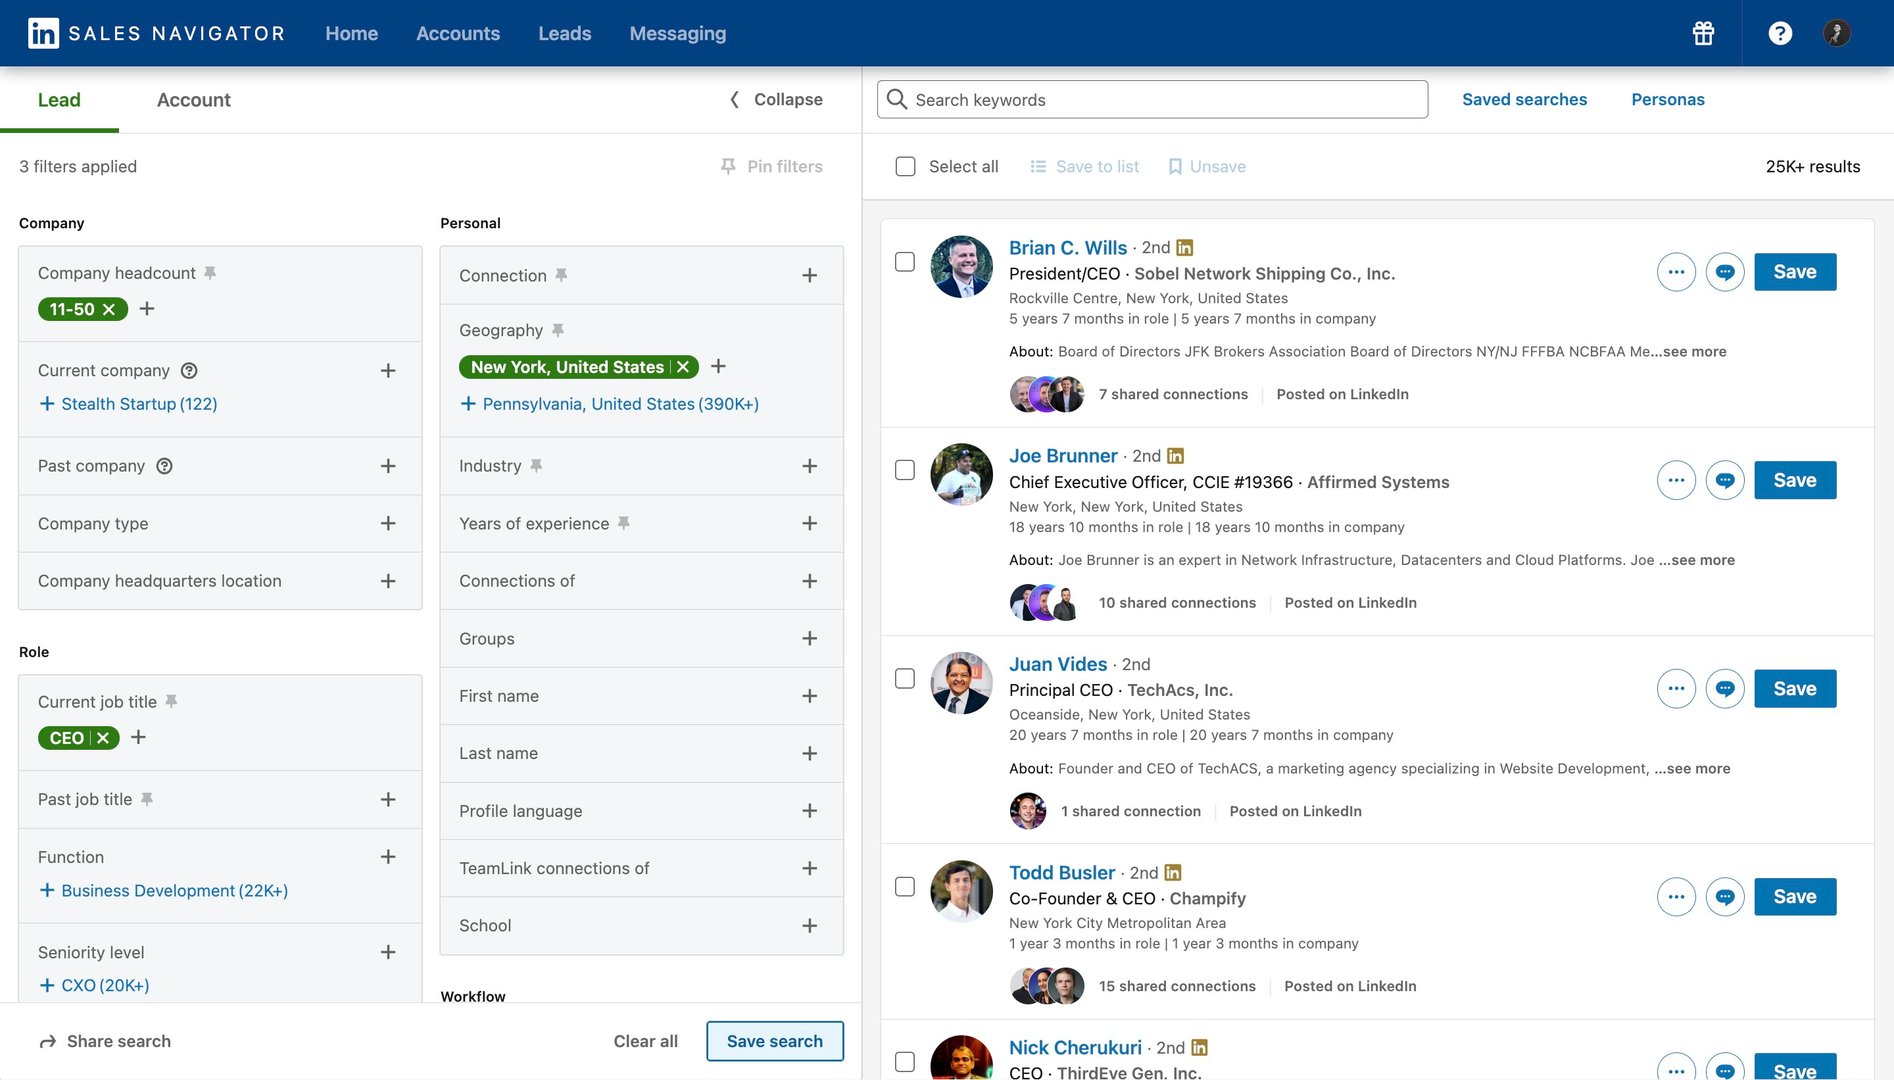Select Nick Cherukuri checkbox
Image resolution: width=1894 pixels, height=1080 pixels.
click(x=905, y=1062)
